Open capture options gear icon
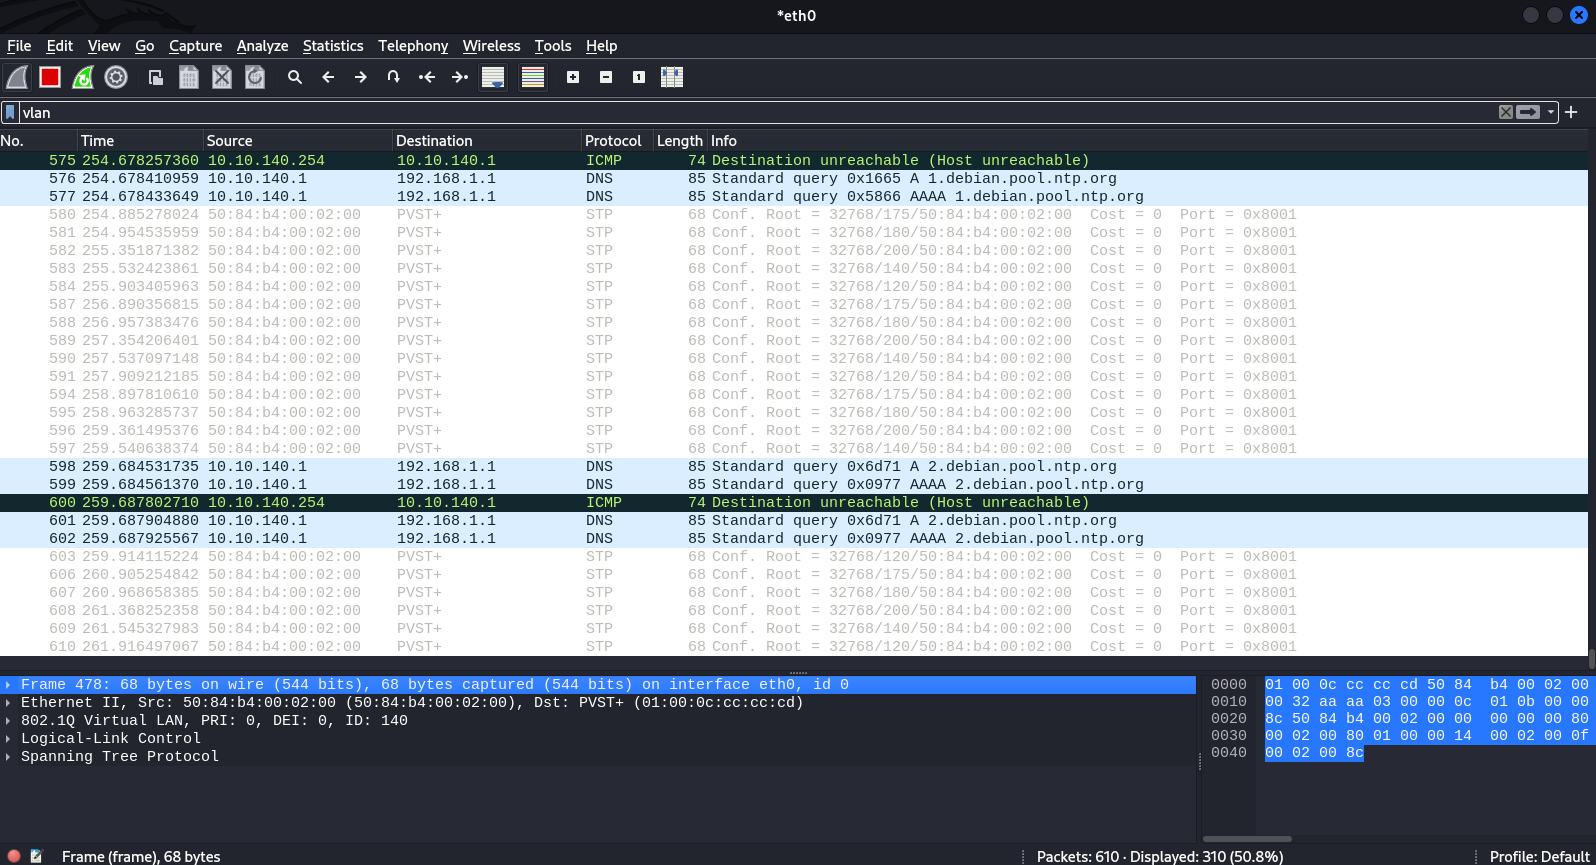Screen dimensions: 1596x865 tap(116, 77)
